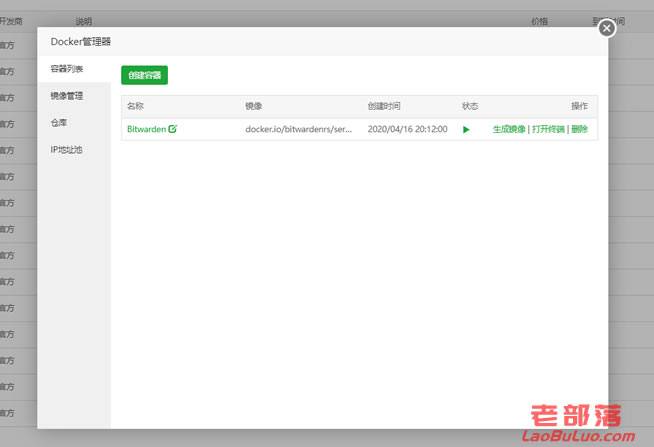This screenshot has width=654, height=447.
Task: Click the 镜像 column header
Action: (x=254, y=105)
